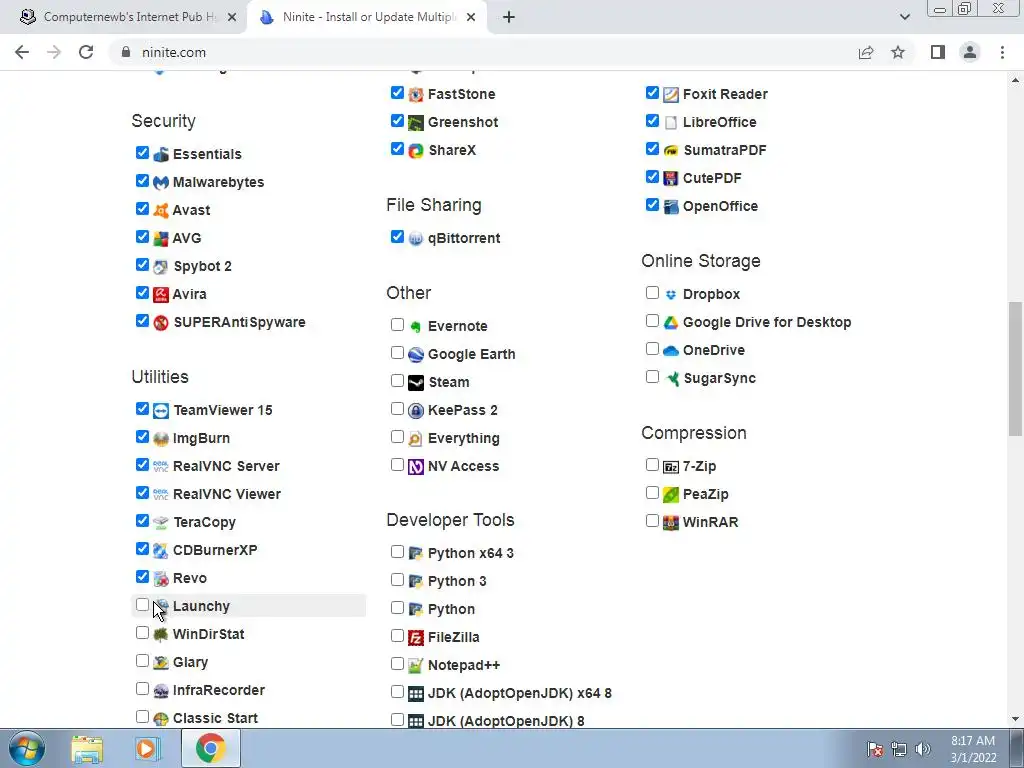
Task: Select the PeaZip checkbox
Action: click(x=652, y=493)
